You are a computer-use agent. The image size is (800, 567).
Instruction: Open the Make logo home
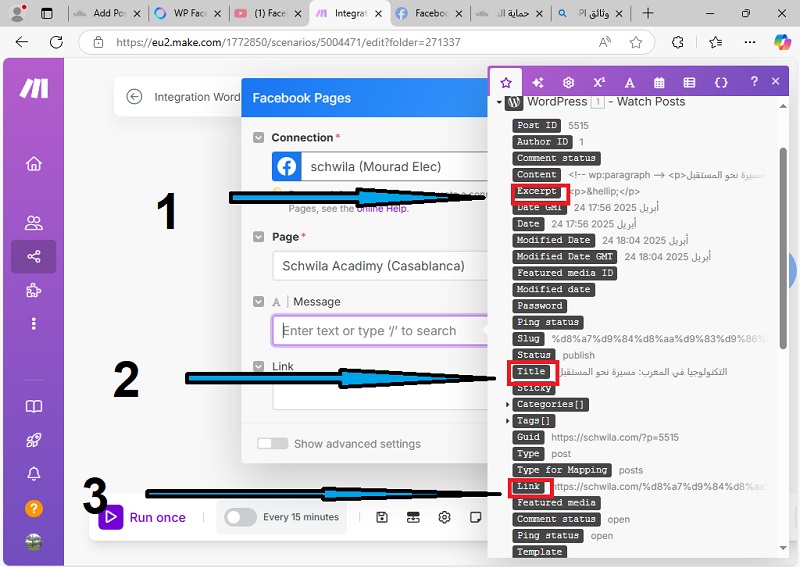pos(34,88)
